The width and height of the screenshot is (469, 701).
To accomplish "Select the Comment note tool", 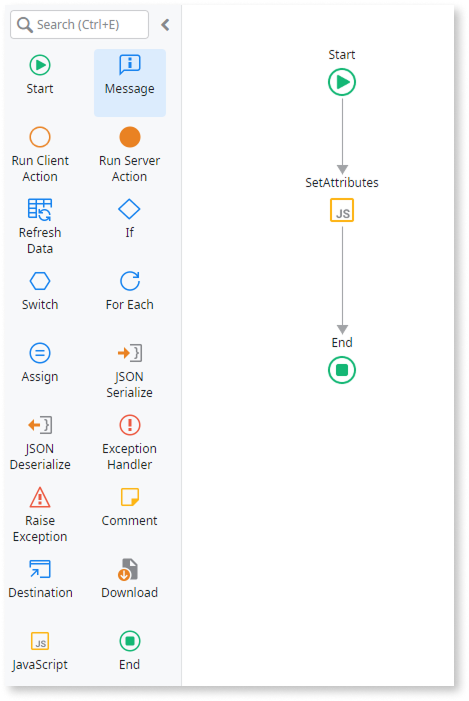I will 130,507.
